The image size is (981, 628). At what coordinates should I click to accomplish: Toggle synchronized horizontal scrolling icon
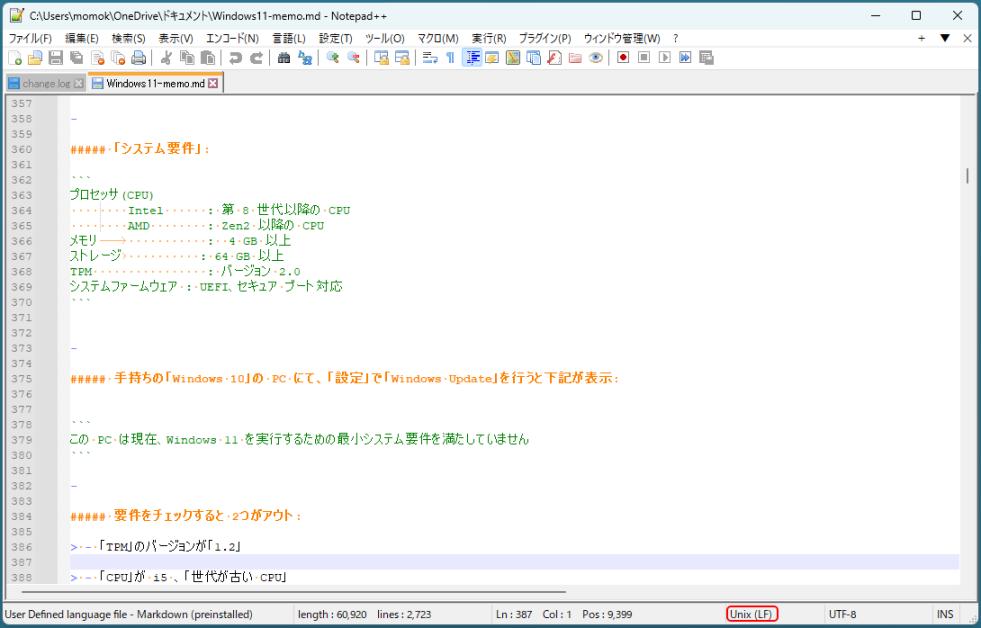pos(402,58)
